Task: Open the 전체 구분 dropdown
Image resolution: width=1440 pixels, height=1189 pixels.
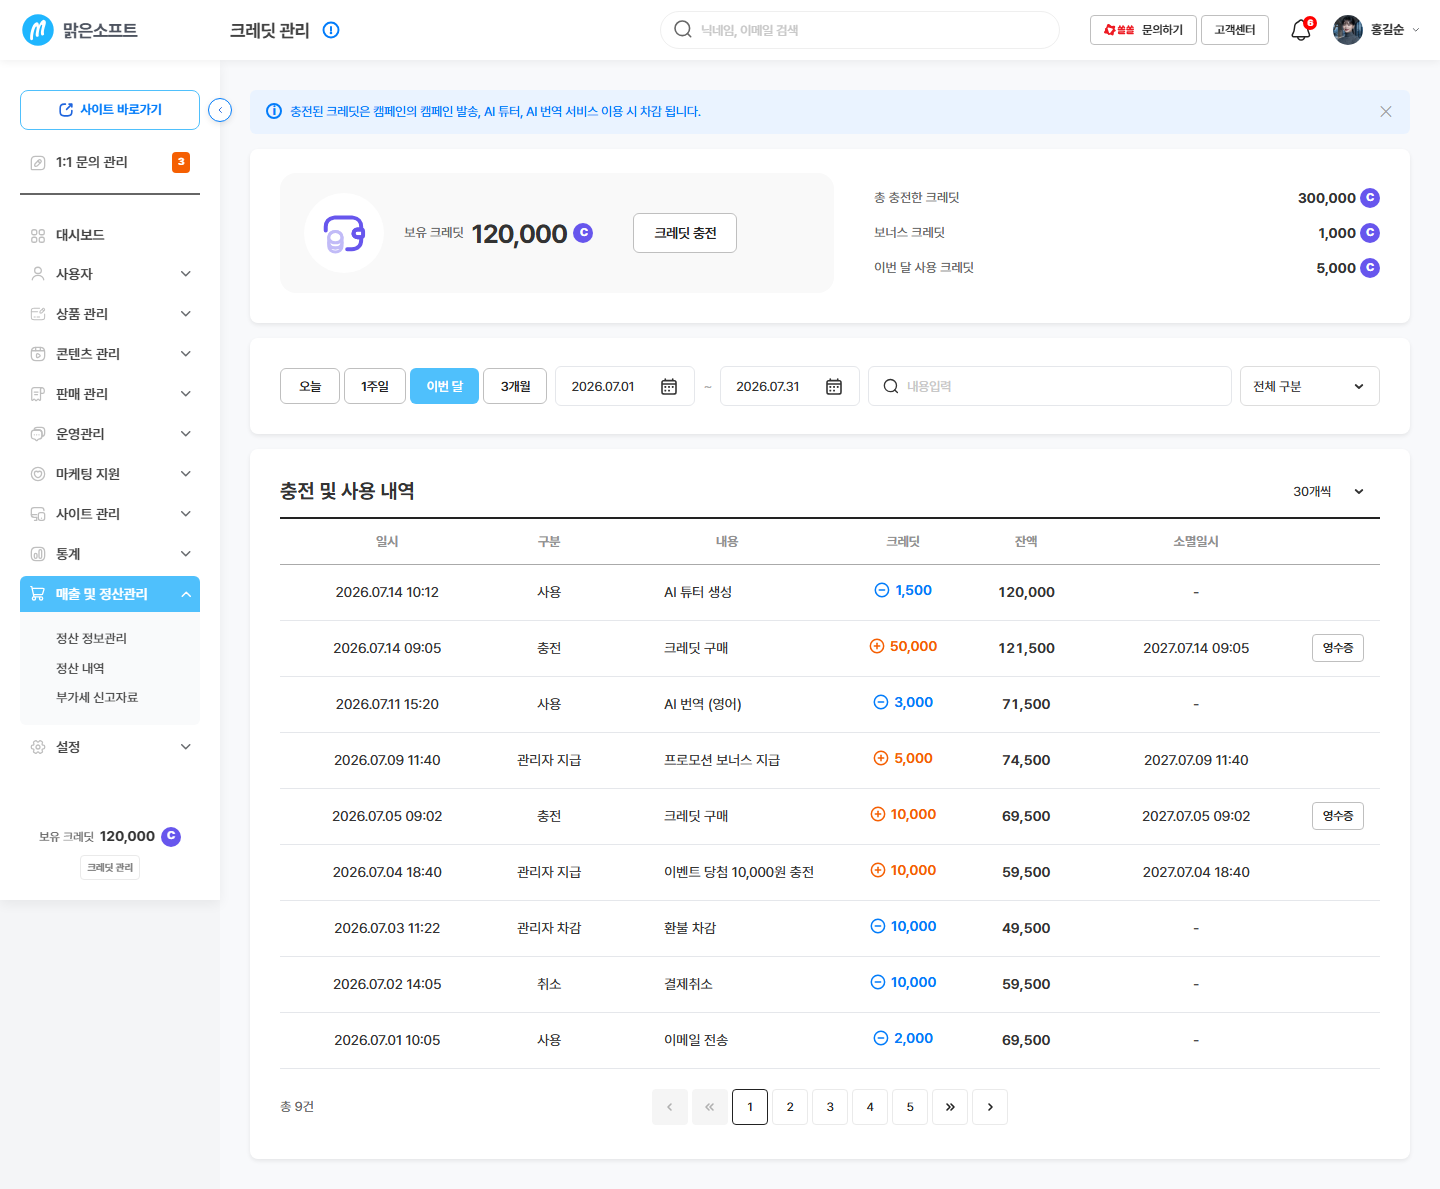Action: 1309,386
